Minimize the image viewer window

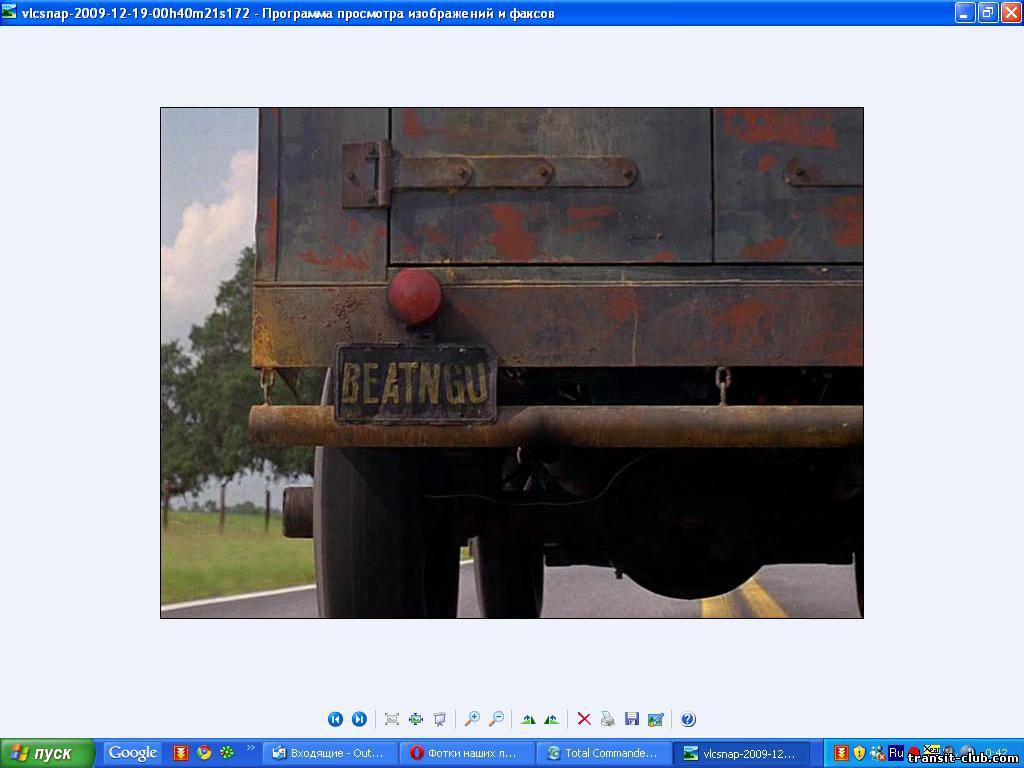click(965, 12)
